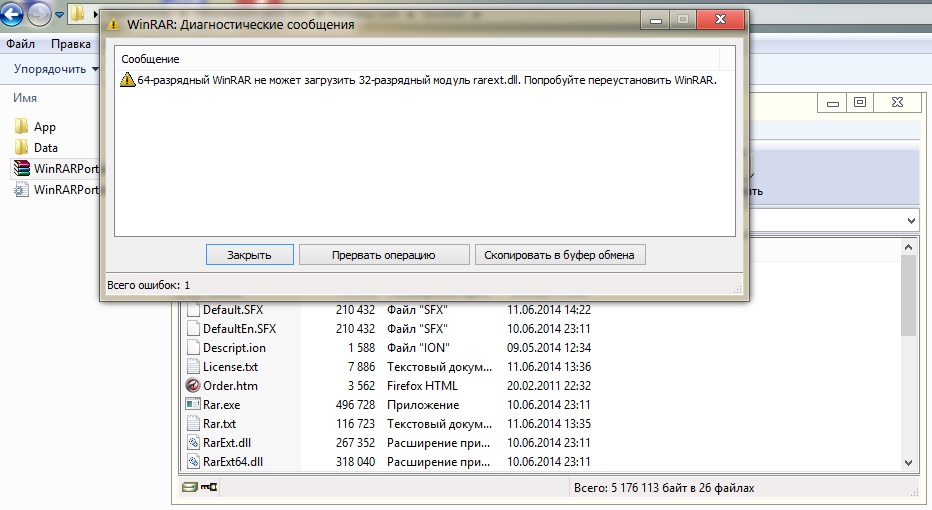Click WinRAR file list scroll up arrow
The width and height of the screenshot is (932, 510).
[x=908, y=247]
